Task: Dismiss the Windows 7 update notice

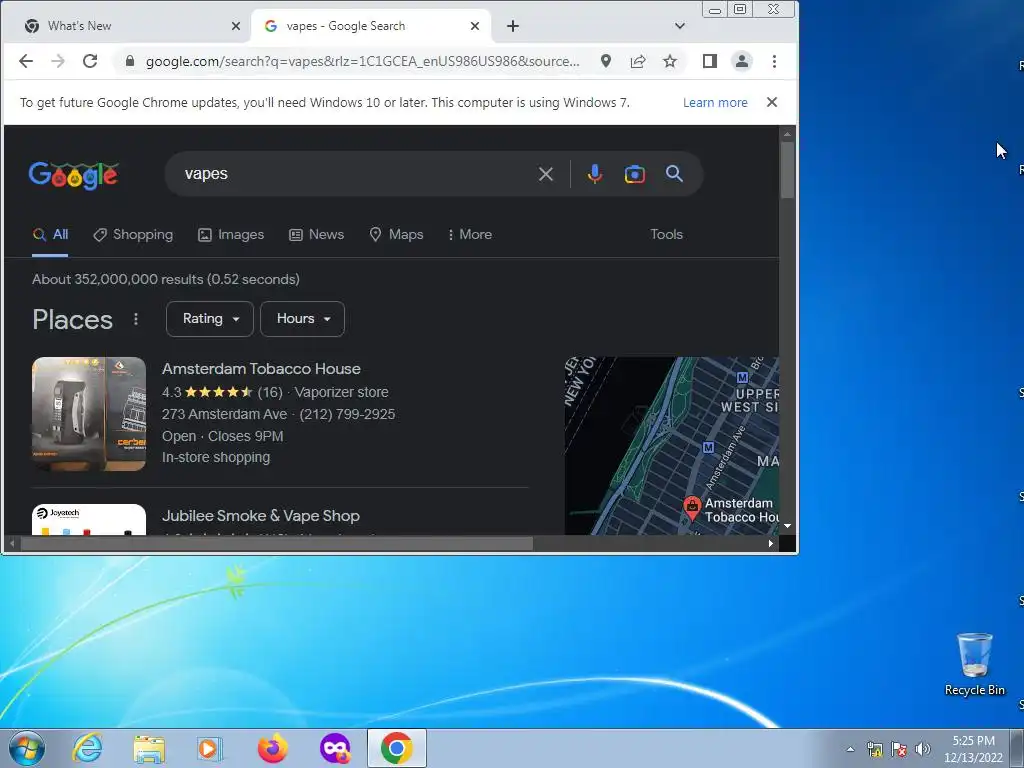Action: click(772, 102)
